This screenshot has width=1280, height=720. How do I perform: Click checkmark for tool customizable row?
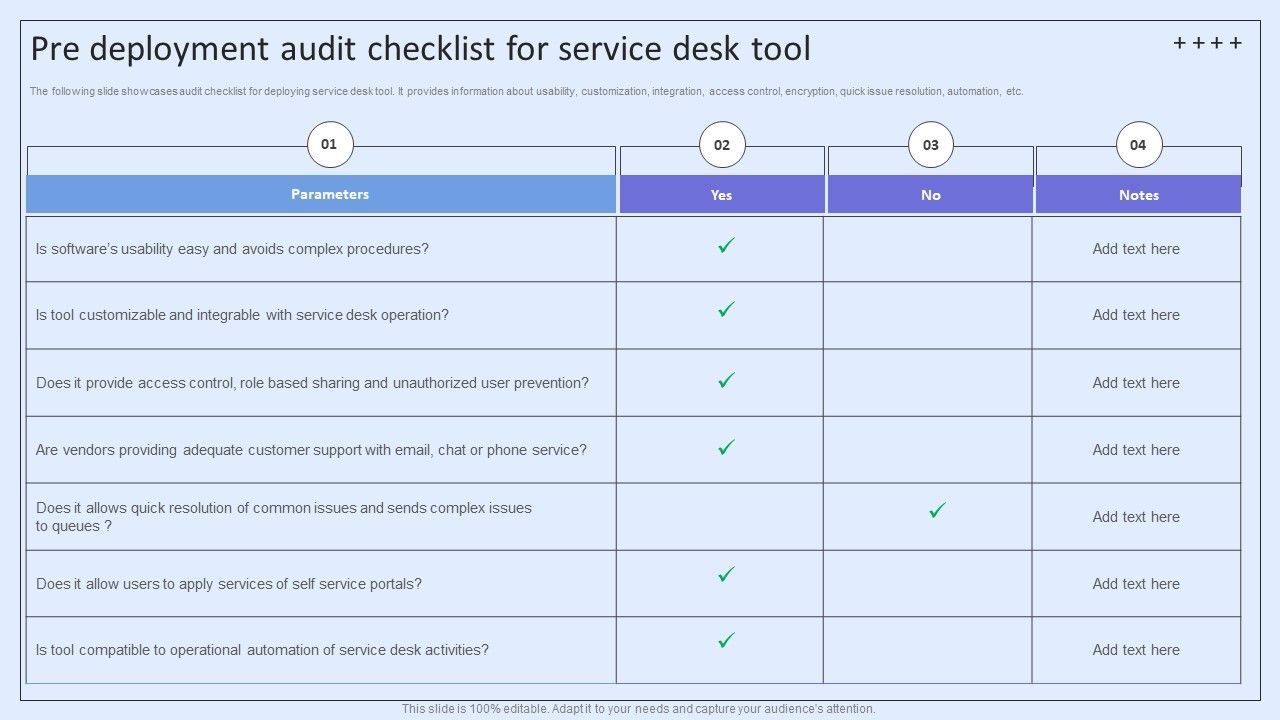tap(727, 310)
